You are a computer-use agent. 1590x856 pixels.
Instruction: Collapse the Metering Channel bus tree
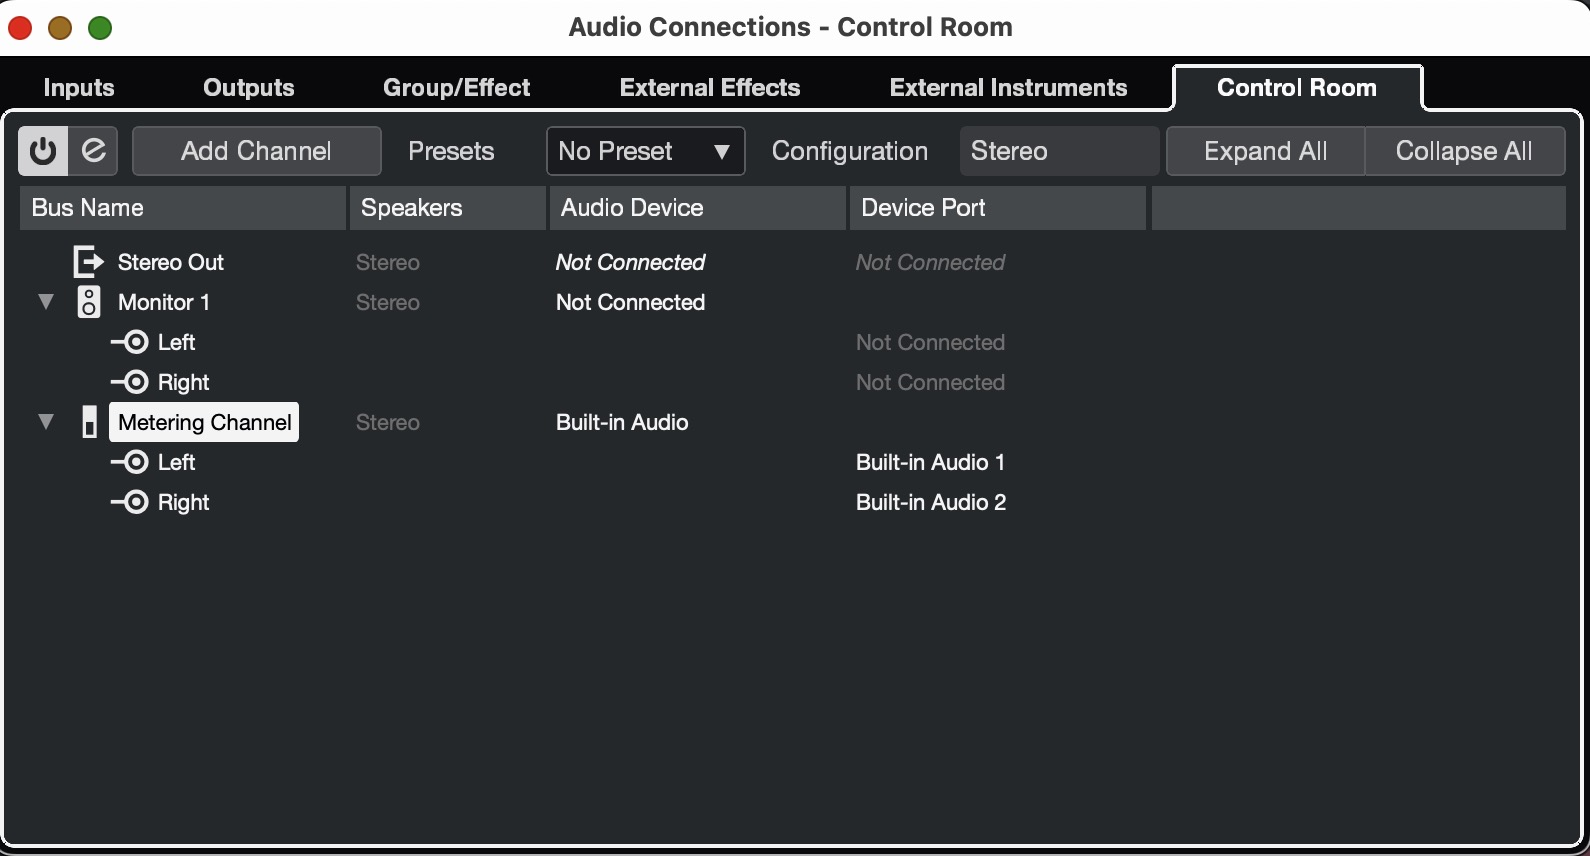click(46, 422)
